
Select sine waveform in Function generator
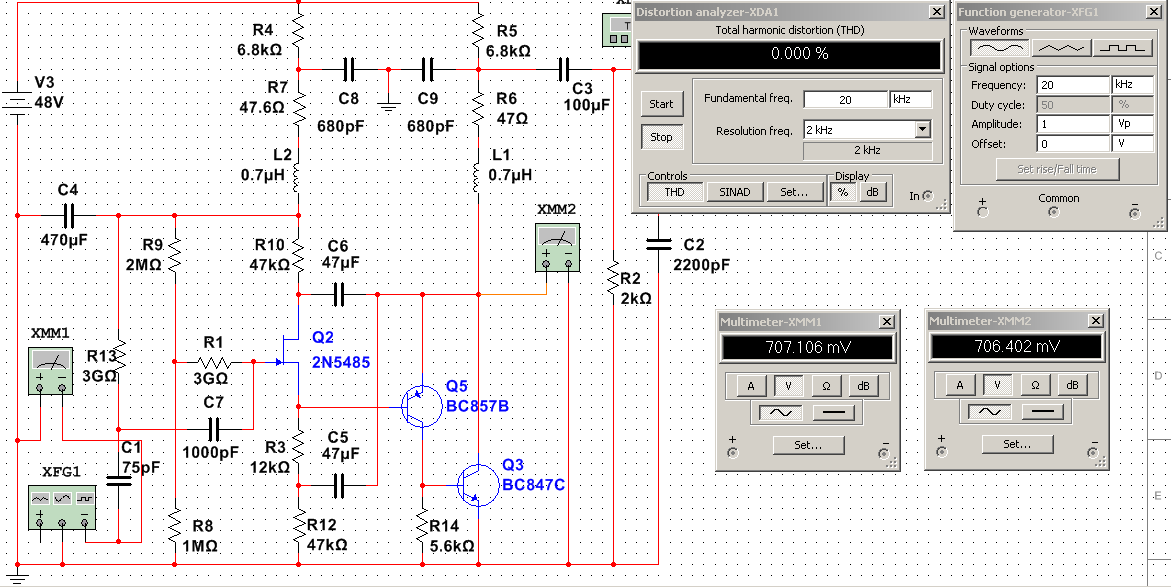point(999,47)
